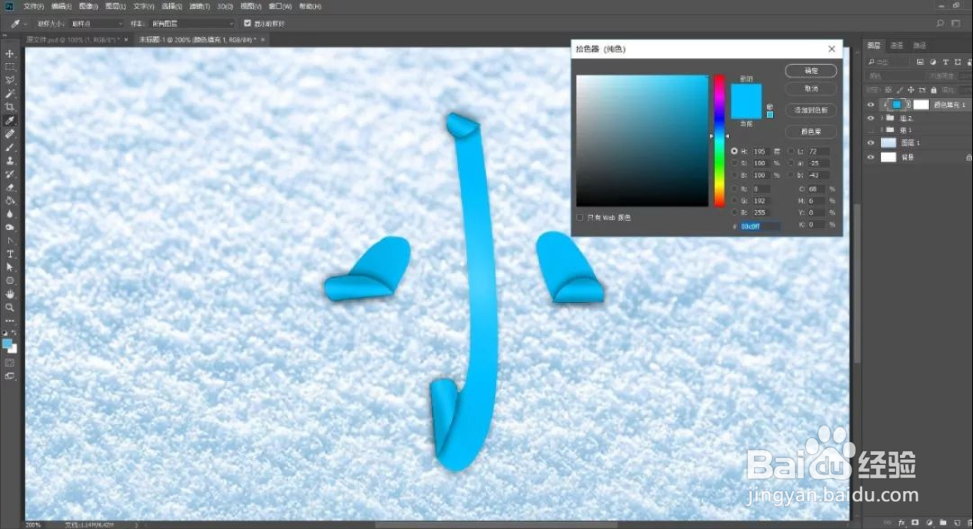
Task: Select the Path Selection tool
Action: 10,268
